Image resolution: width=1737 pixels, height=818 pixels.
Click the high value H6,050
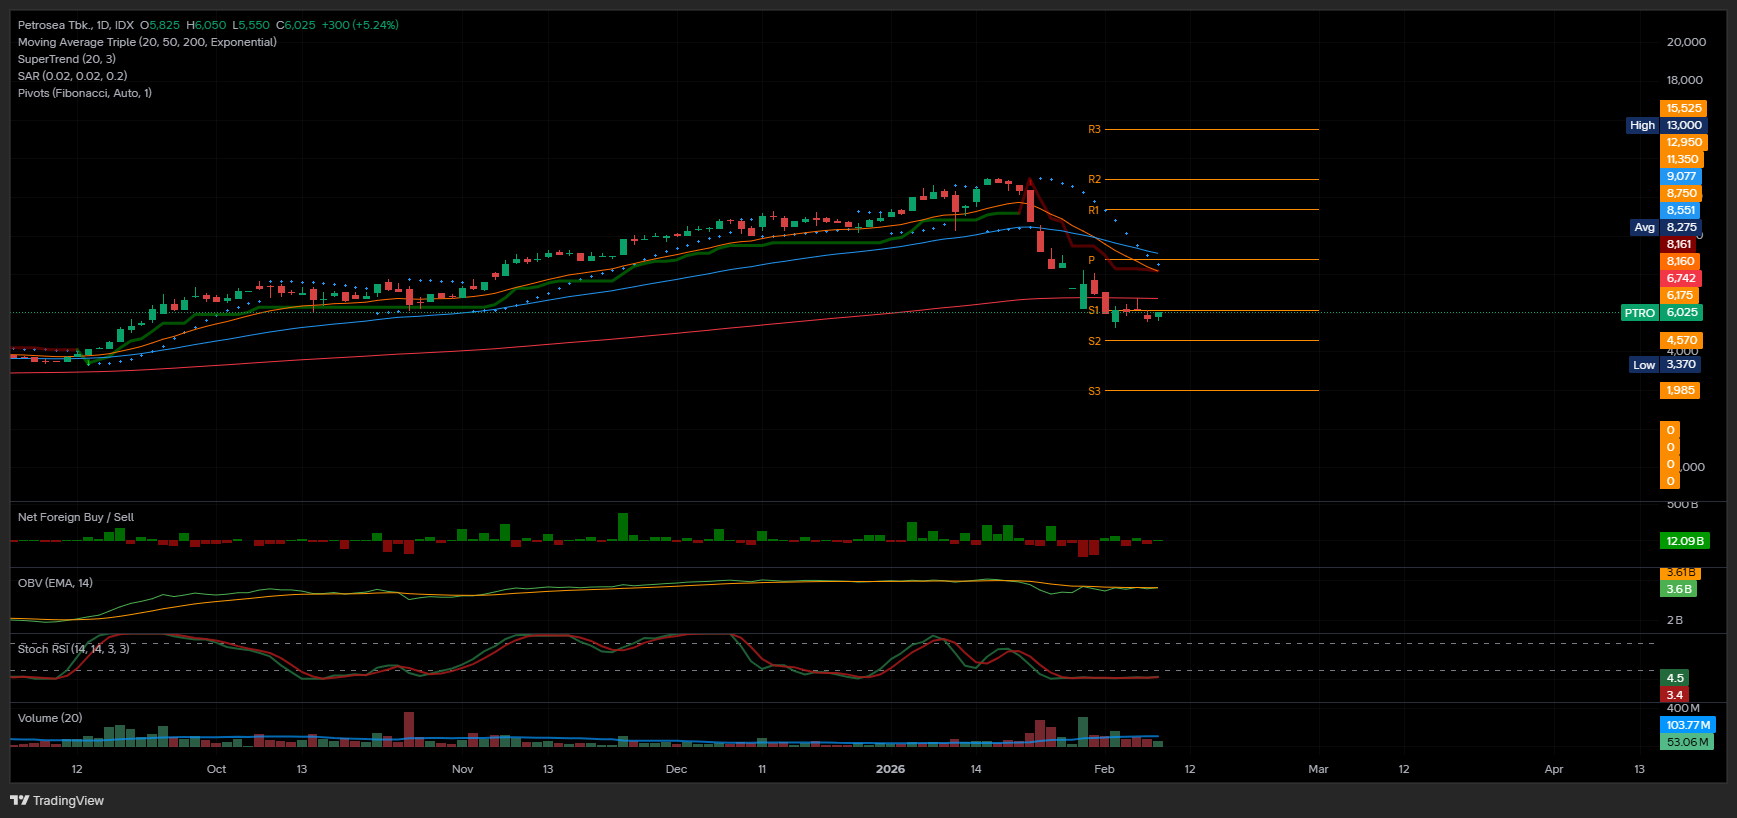[206, 25]
